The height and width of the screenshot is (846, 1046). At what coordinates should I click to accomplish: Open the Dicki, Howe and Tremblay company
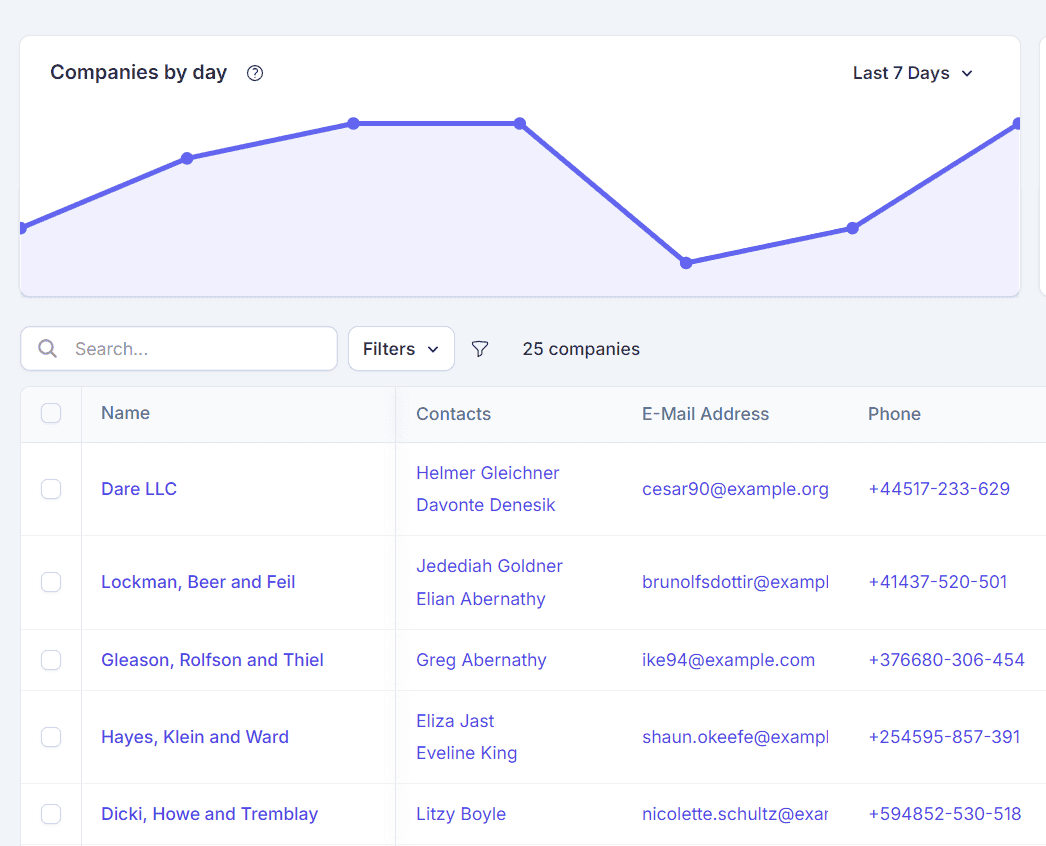click(209, 814)
